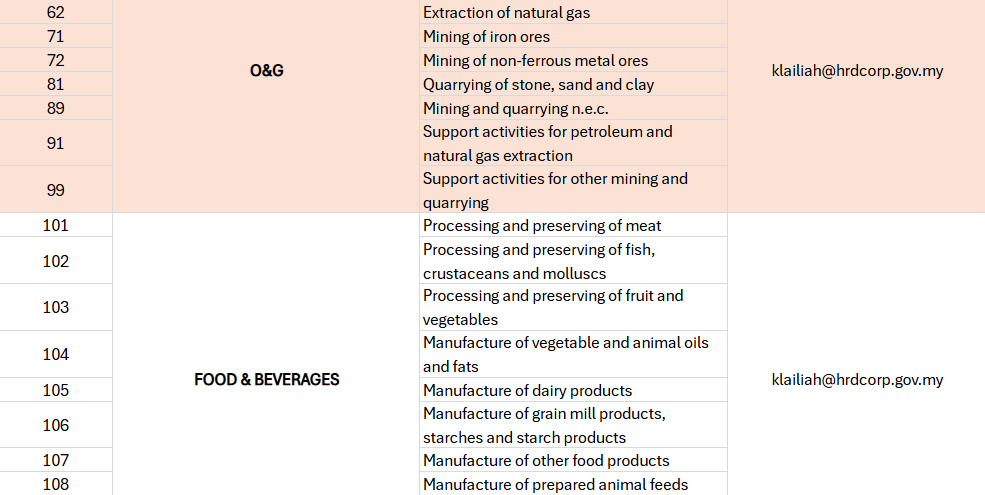The height and width of the screenshot is (495, 985).
Task: Select the code 62 cell
Action: (x=56, y=13)
